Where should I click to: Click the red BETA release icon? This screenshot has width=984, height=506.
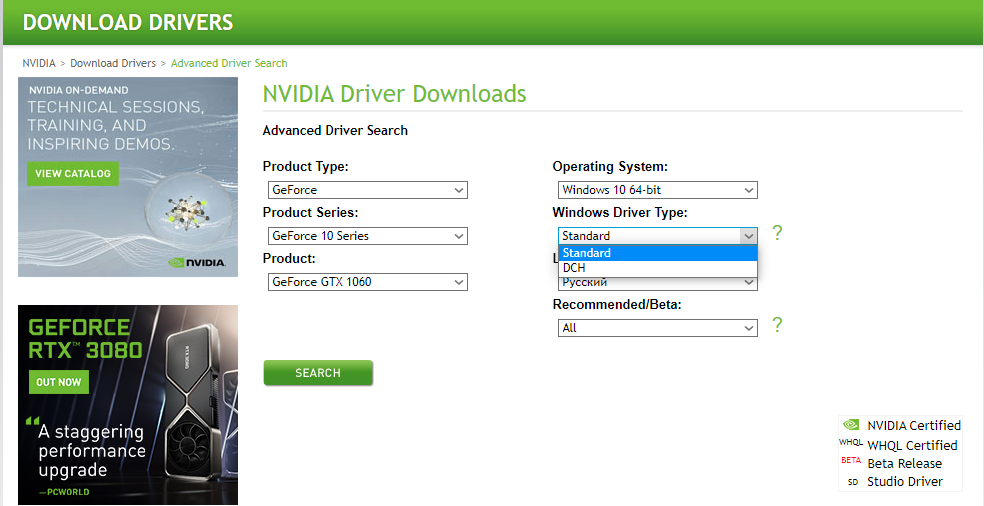pyautogui.click(x=851, y=461)
